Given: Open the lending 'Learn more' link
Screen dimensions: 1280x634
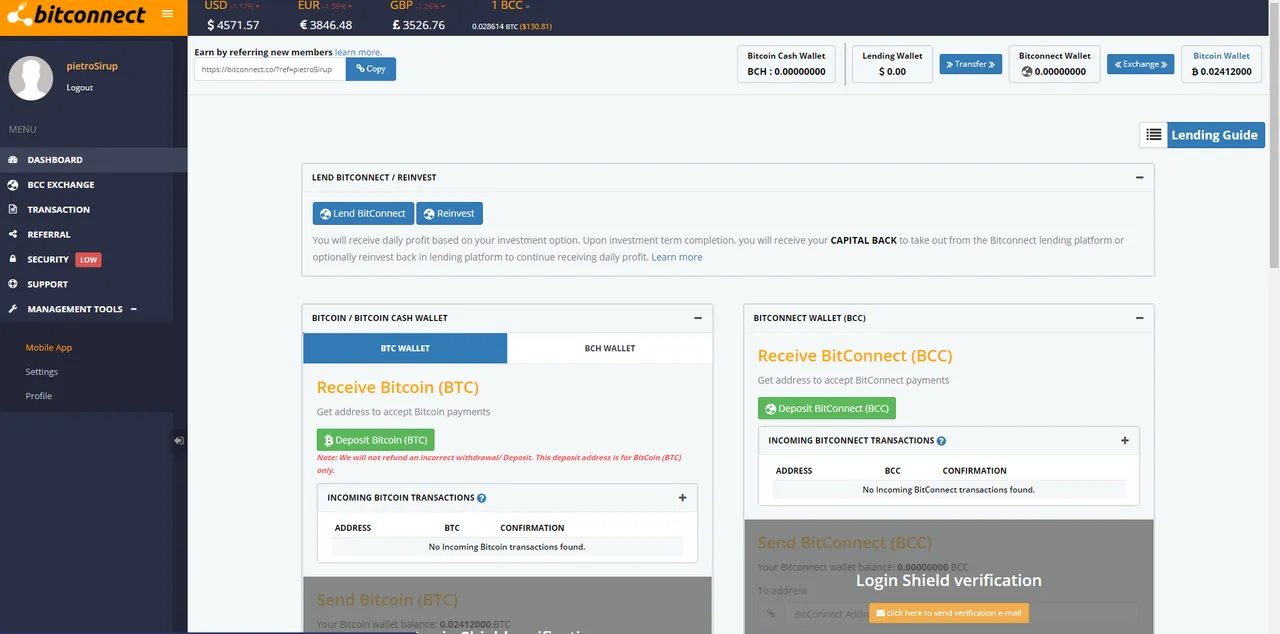Looking at the screenshot, I should click(x=677, y=257).
